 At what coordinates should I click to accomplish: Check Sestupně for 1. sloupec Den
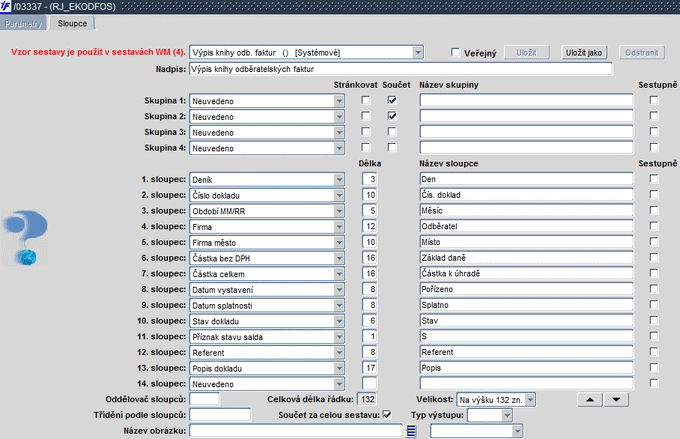[654, 179]
